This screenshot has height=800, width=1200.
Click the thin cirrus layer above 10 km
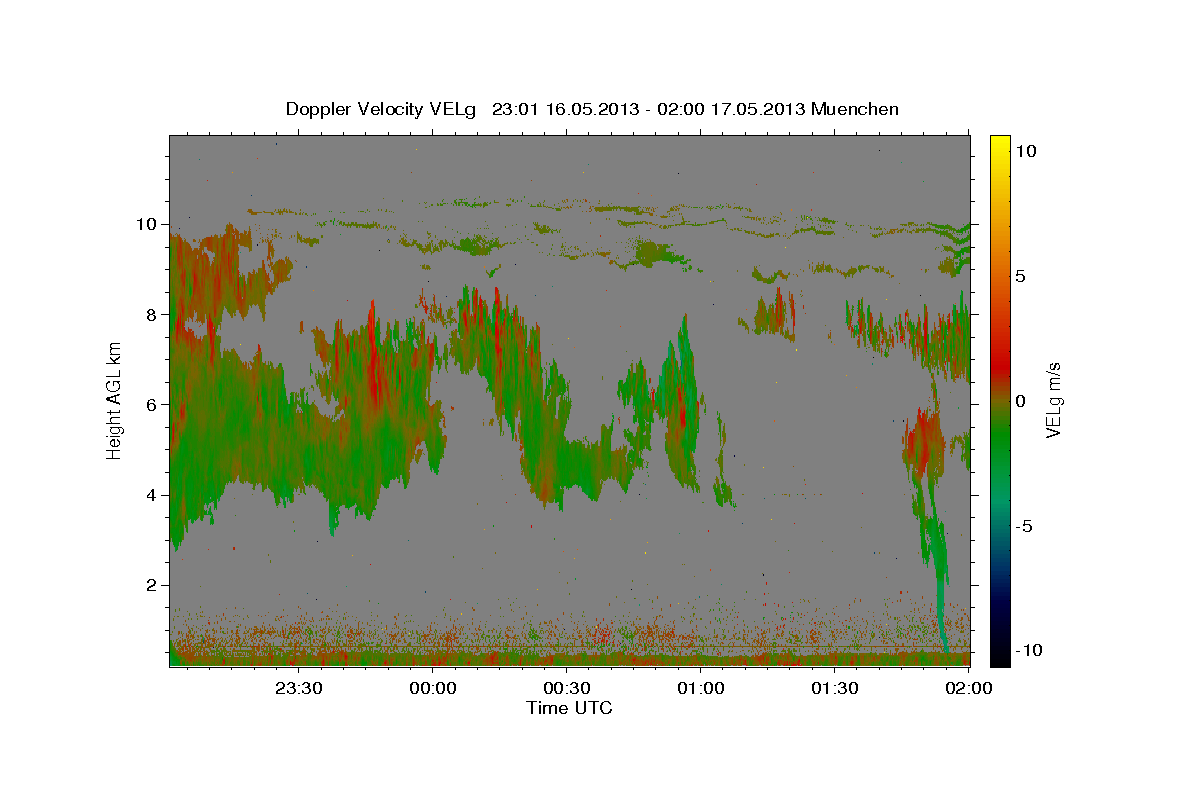tap(600, 210)
